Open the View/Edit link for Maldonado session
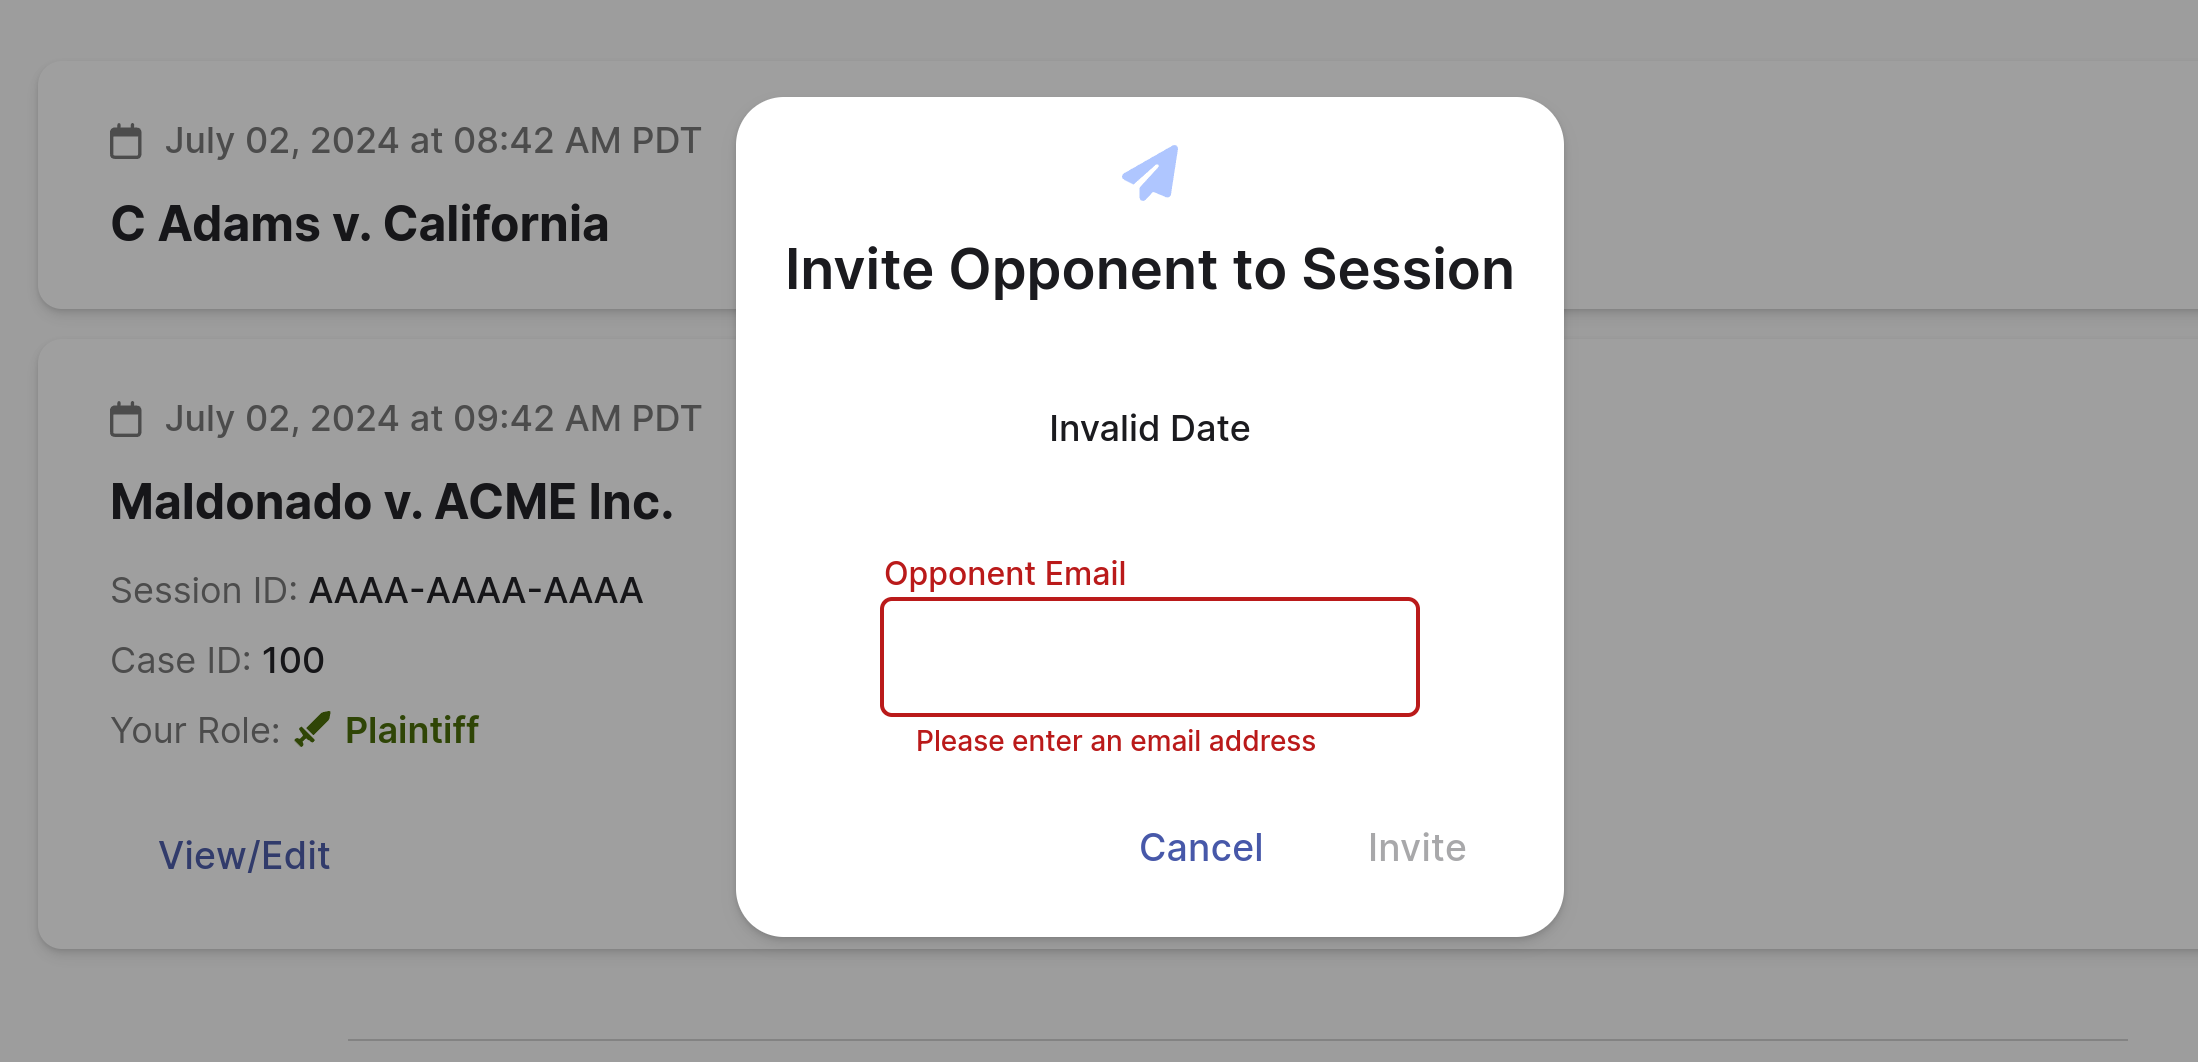The width and height of the screenshot is (2198, 1062). click(x=244, y=855)
